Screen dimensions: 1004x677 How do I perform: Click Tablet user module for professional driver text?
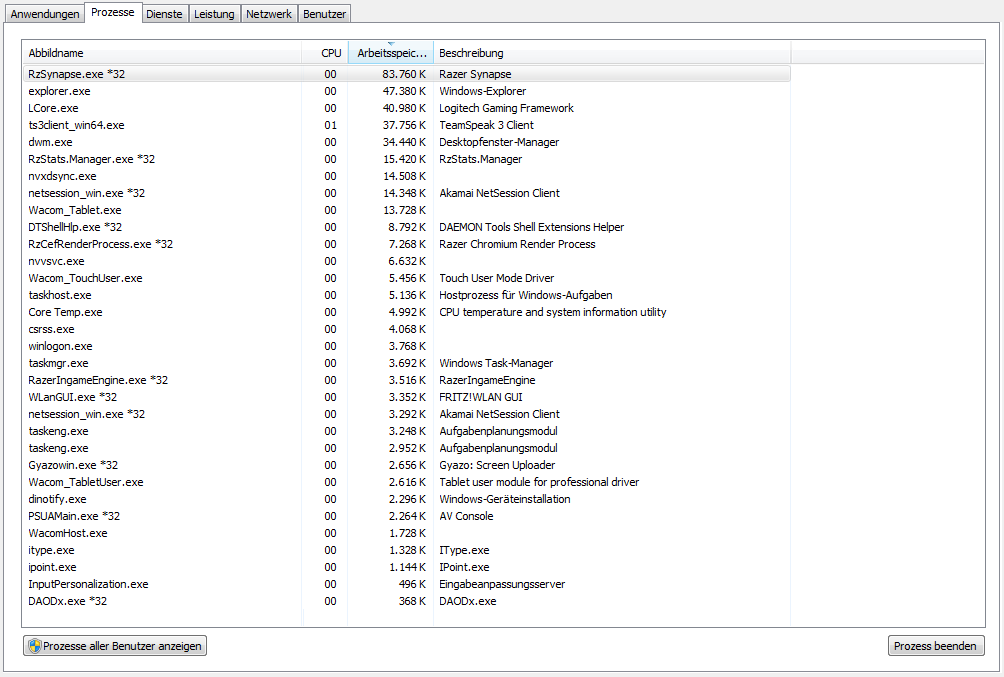[539, 482]
